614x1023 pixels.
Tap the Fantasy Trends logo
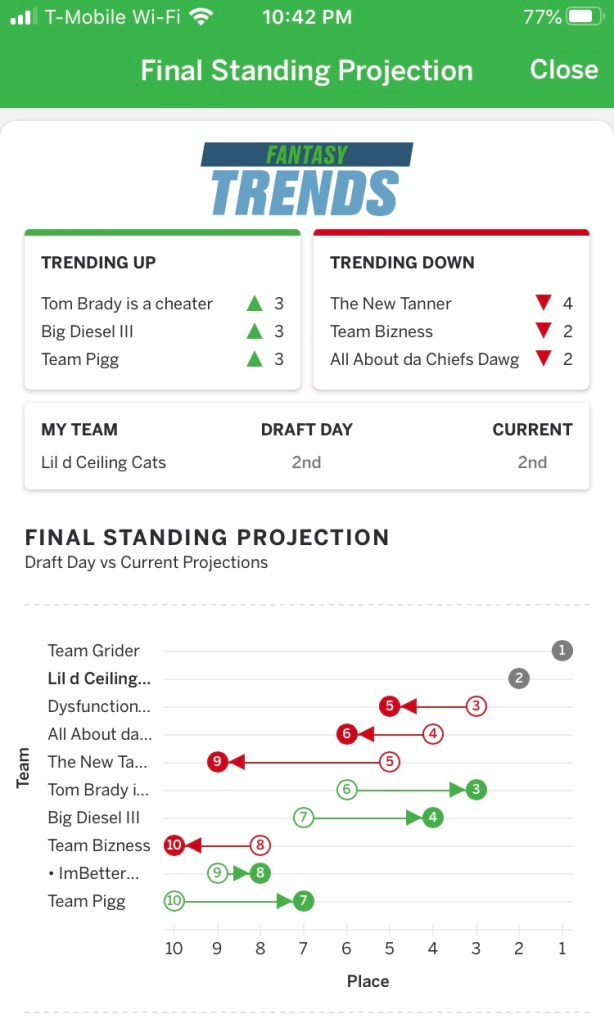pyautogui.click(x=306, y=180)
